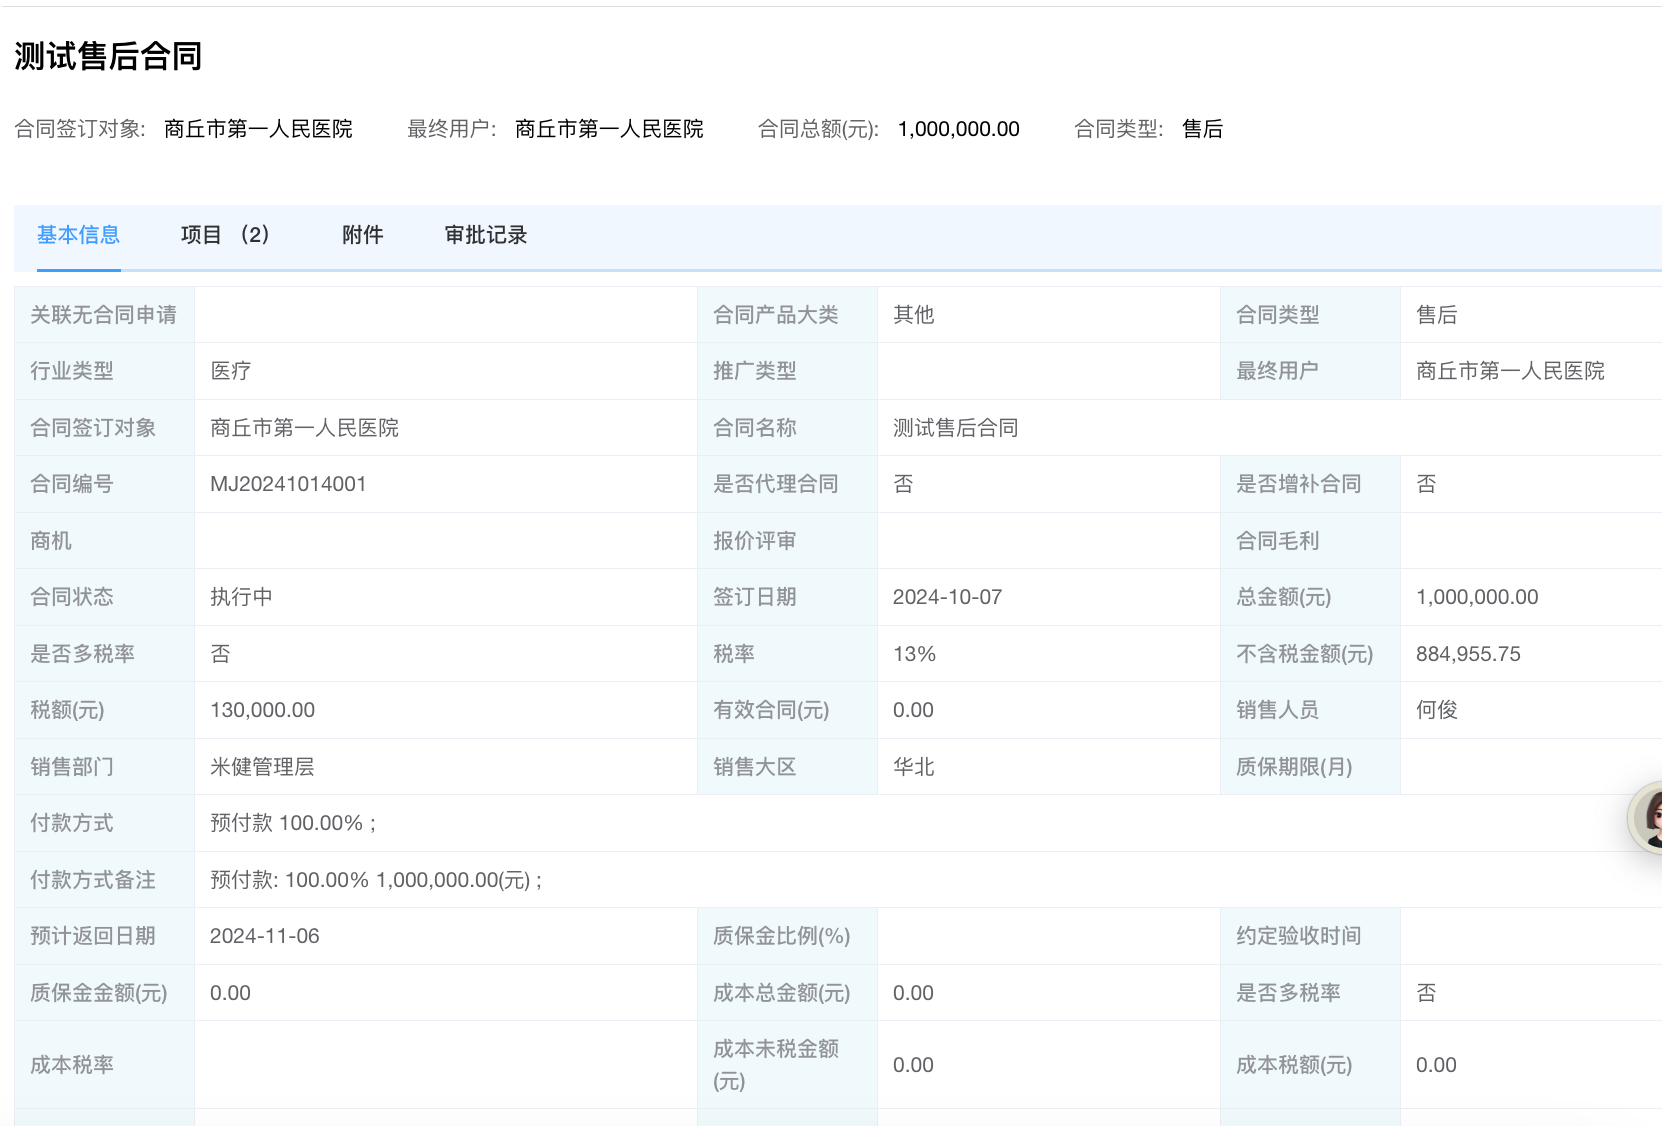Click the 米健管理层 sales department value
The image size is (1662, 1126).
262,767
